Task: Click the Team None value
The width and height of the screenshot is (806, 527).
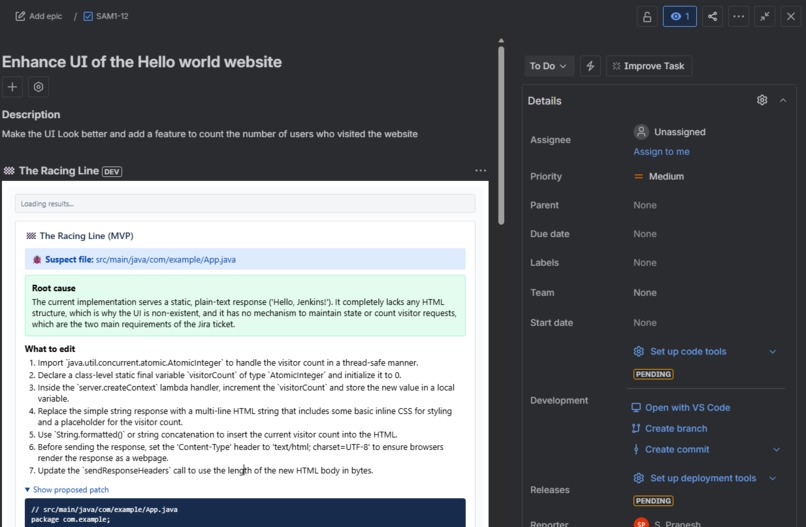Action: click(x=645, y=293)
